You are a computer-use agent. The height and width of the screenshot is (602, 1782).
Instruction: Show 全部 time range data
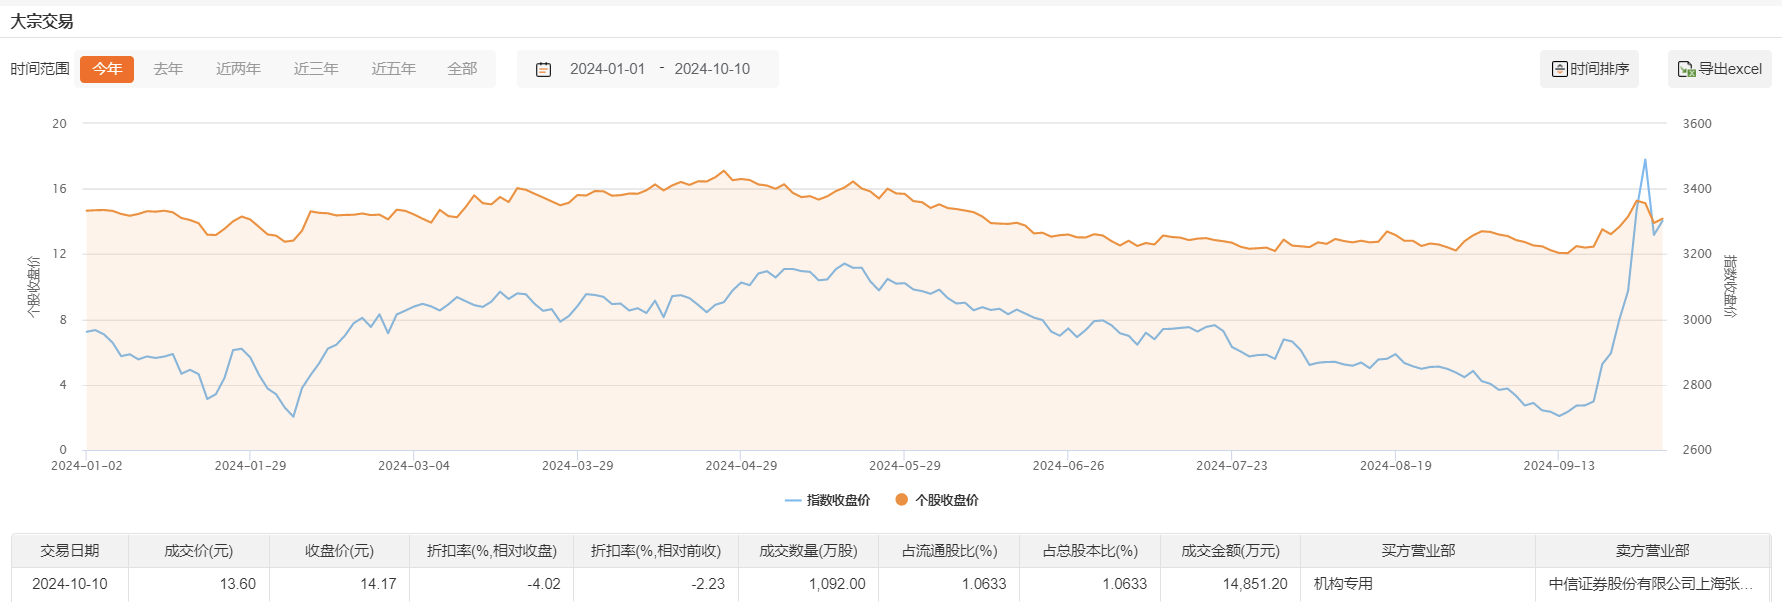pos(462,69)
